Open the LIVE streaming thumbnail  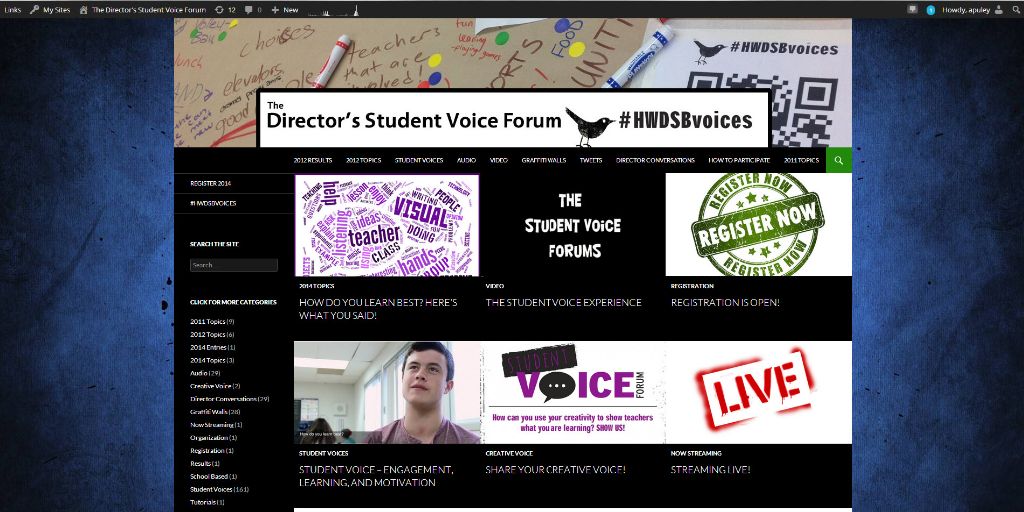tap(758, 392)
